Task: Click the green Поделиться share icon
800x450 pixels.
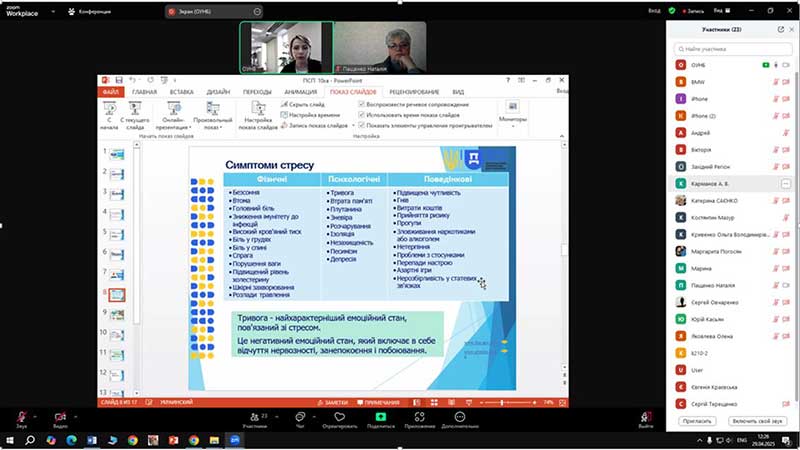Action: (380, 415)
